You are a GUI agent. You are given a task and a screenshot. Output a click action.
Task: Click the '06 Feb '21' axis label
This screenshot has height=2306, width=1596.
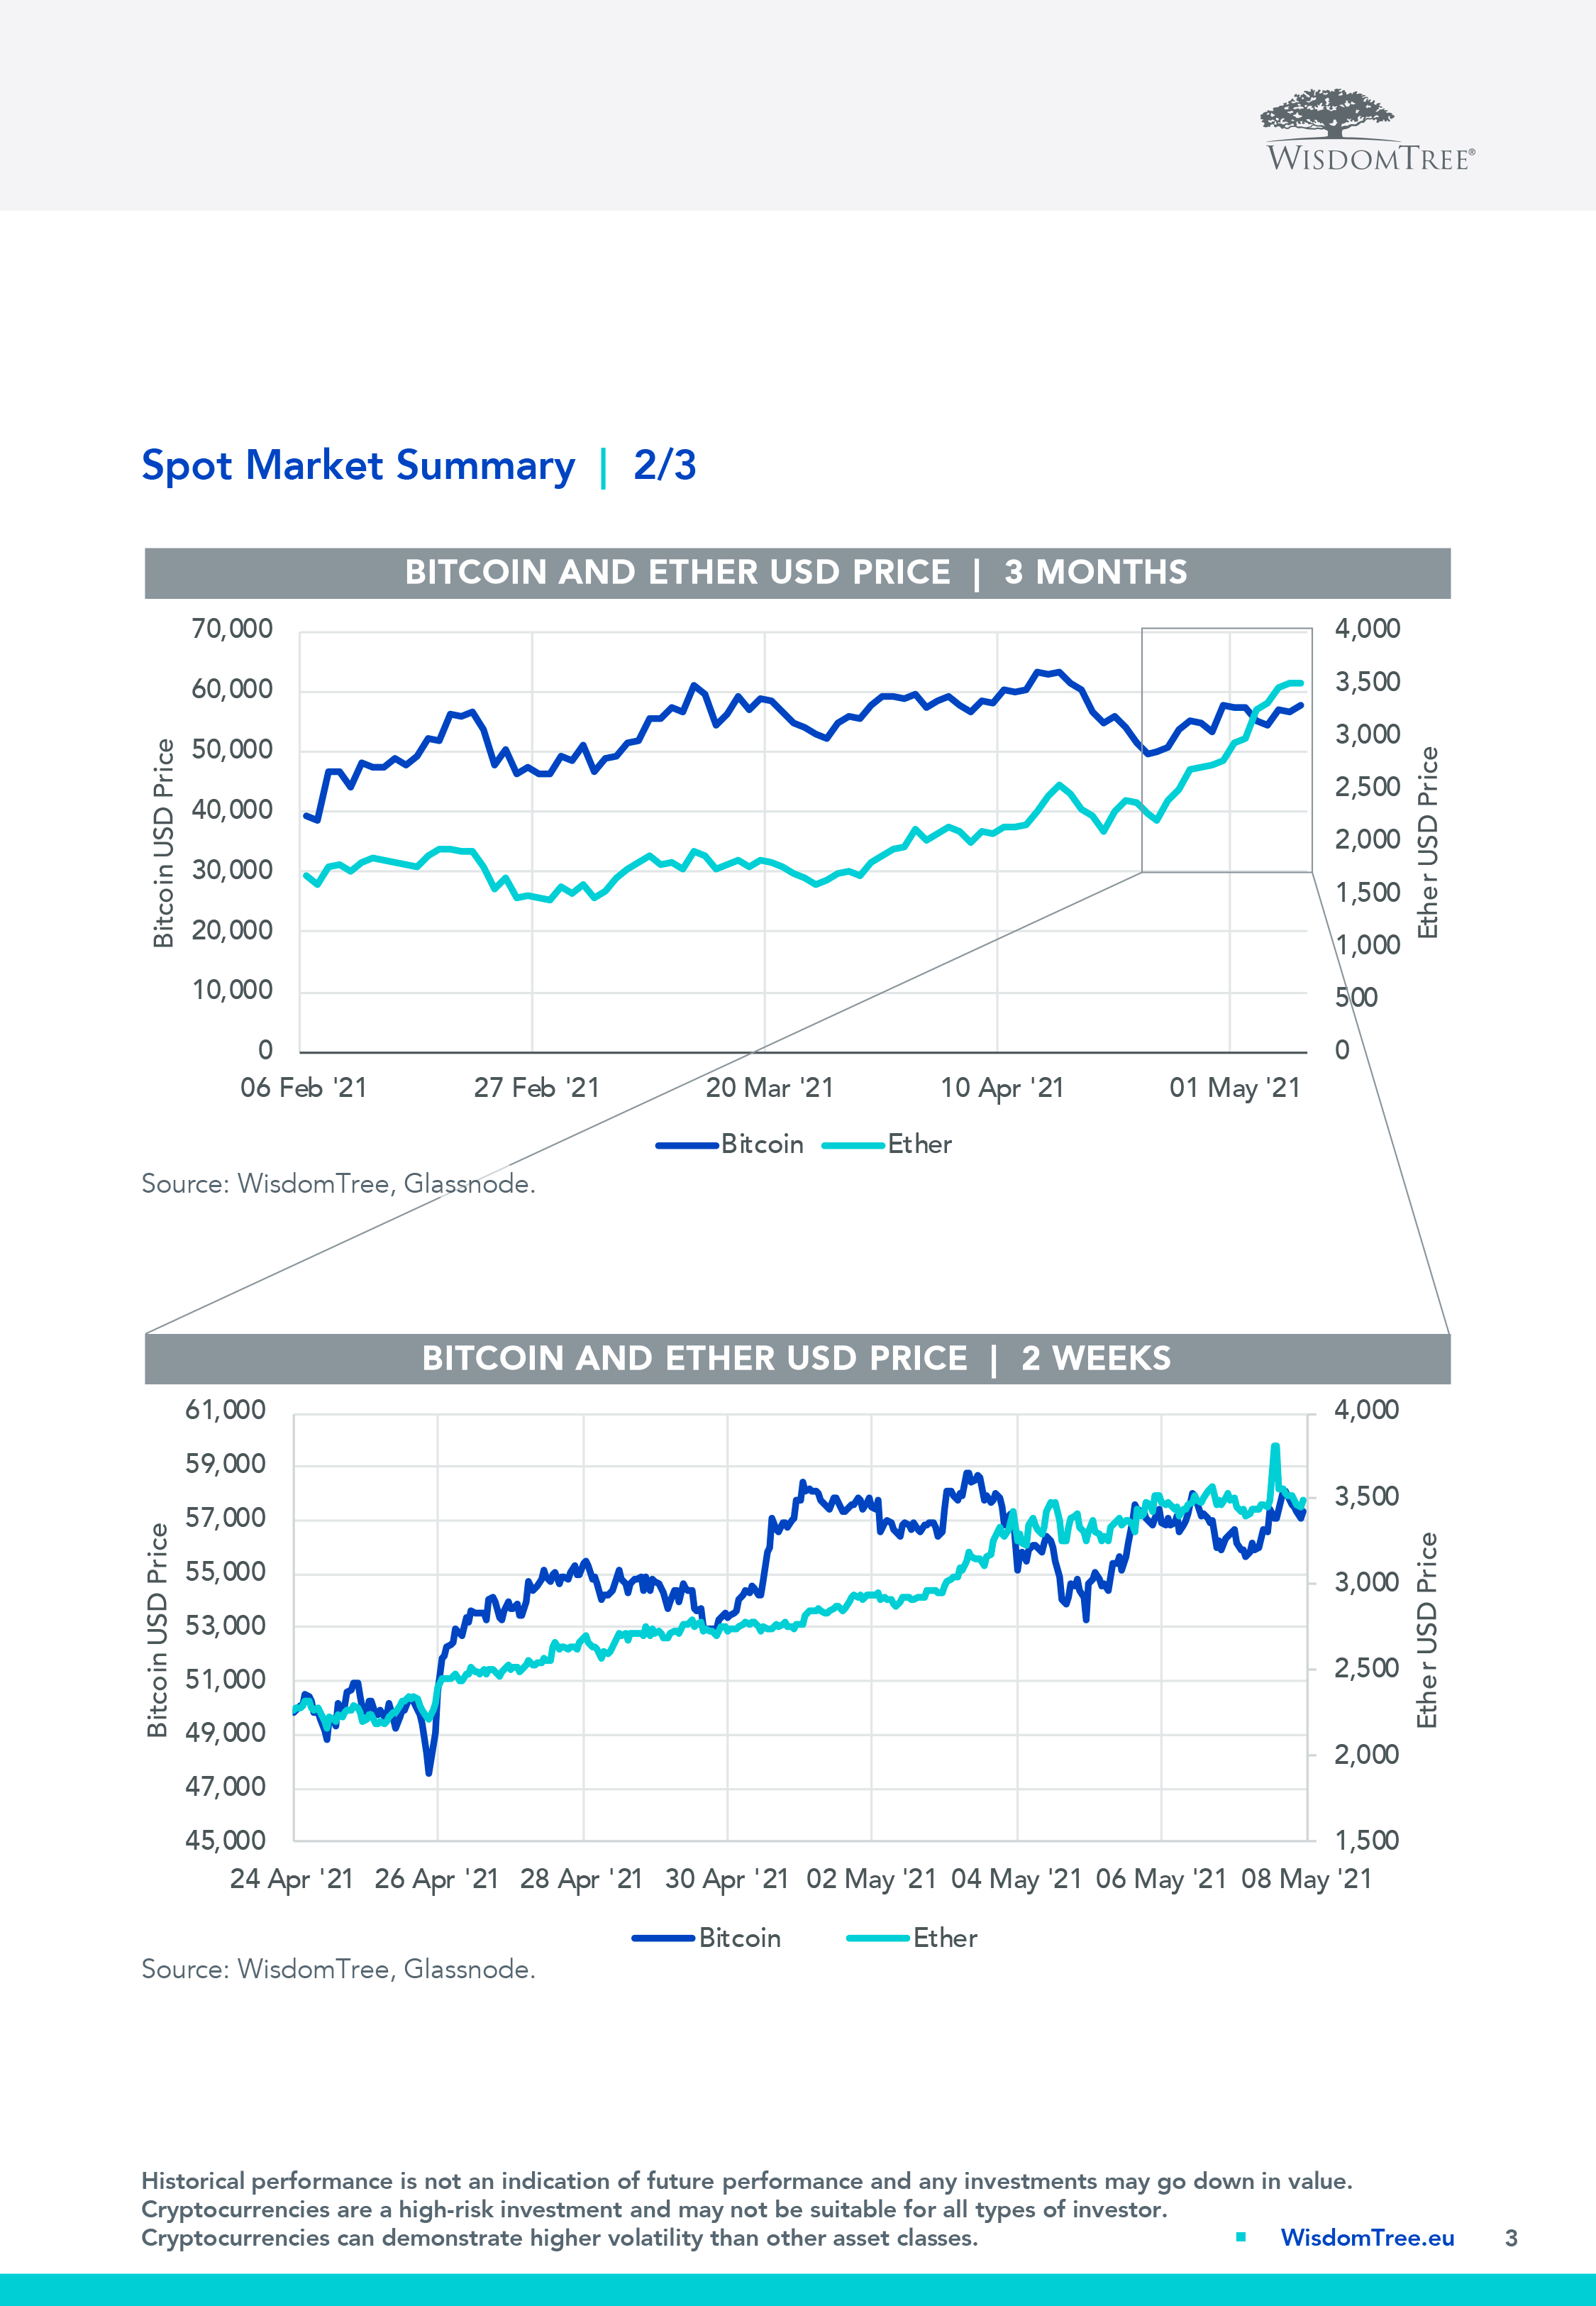click(x=304, y=1088)
